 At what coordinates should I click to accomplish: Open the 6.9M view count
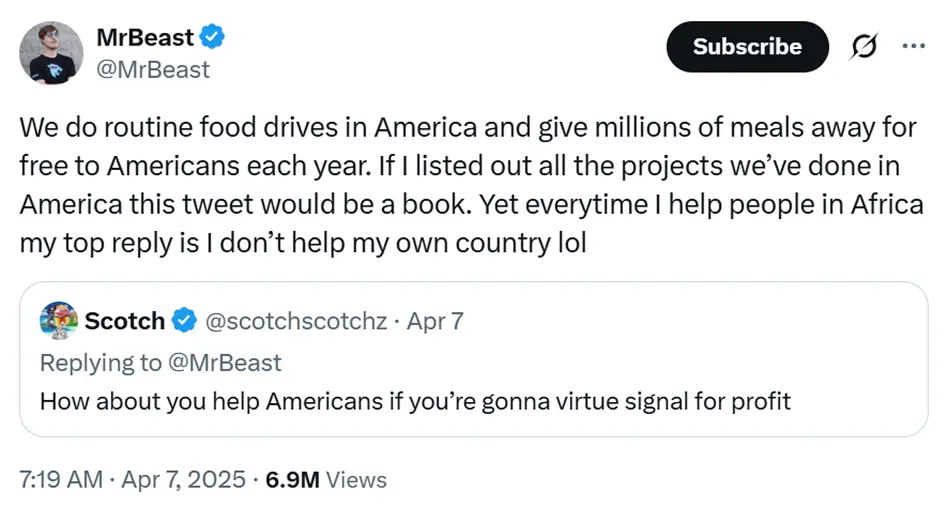point(292,479)
